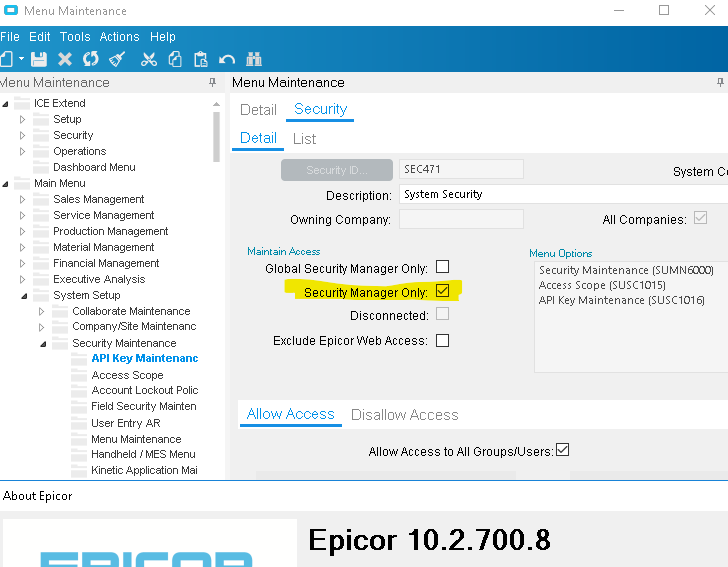Screen dimensions: 728x567
Task: Expand the Collaborate Maintenance node
Action: pyautogui.click(x=41, y=311)
